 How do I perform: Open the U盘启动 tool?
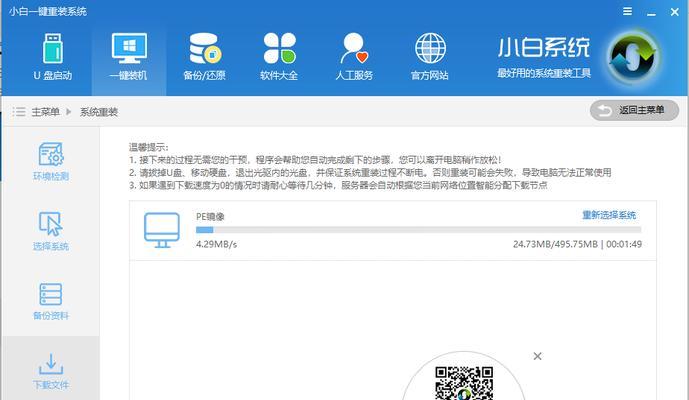(53, 57)
